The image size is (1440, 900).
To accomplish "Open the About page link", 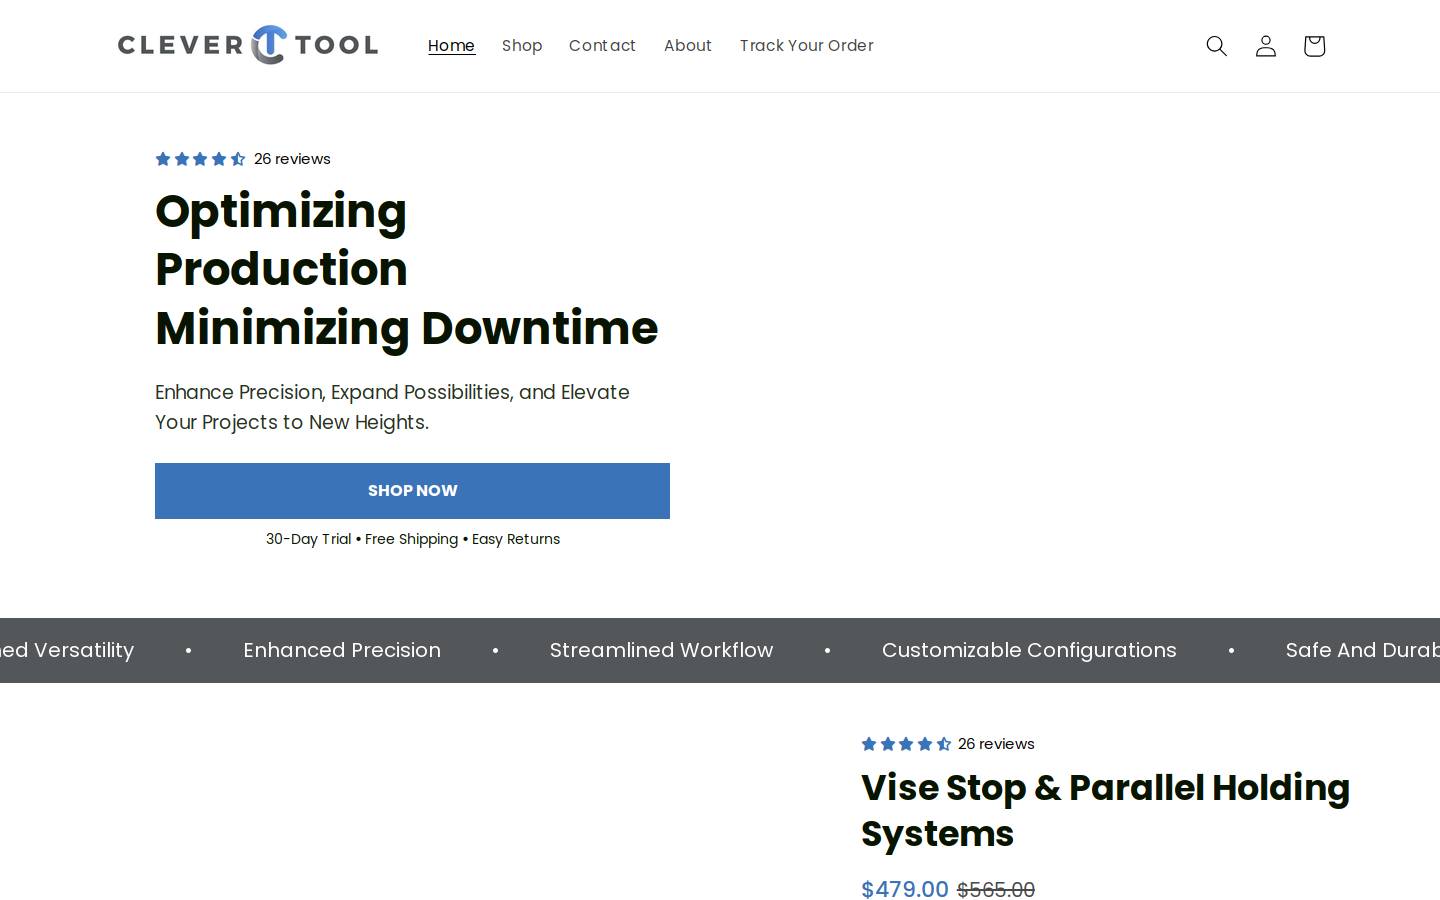I will [x=688, y=46].
